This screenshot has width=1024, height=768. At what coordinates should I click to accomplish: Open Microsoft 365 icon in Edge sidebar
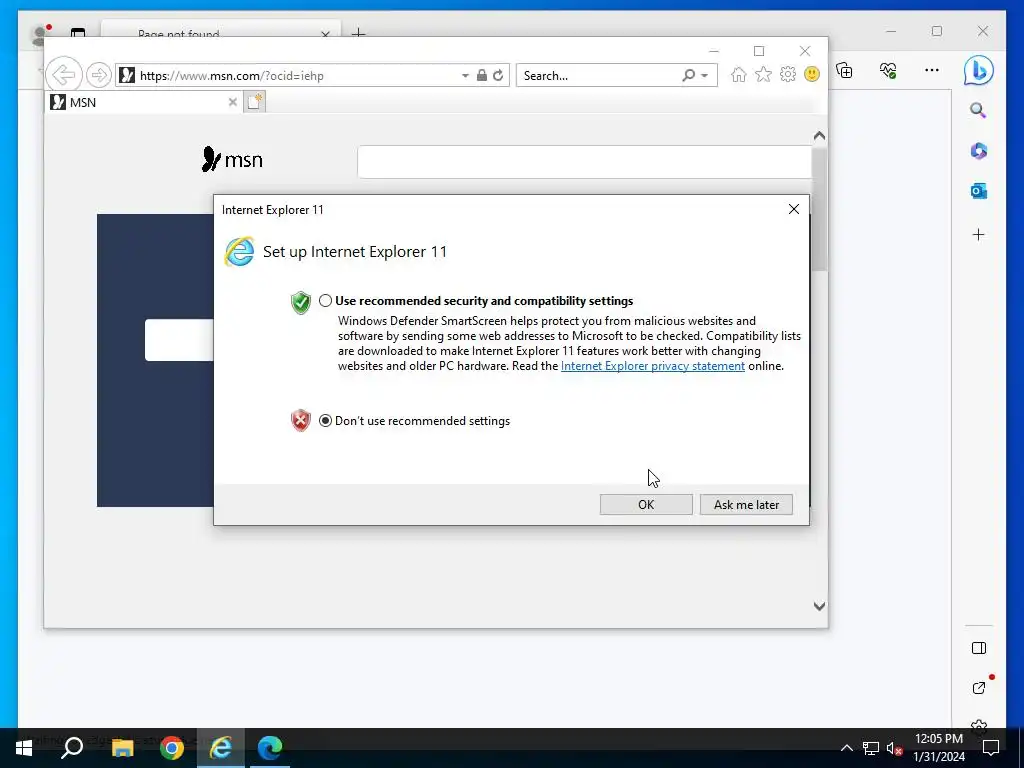point(978,151)
